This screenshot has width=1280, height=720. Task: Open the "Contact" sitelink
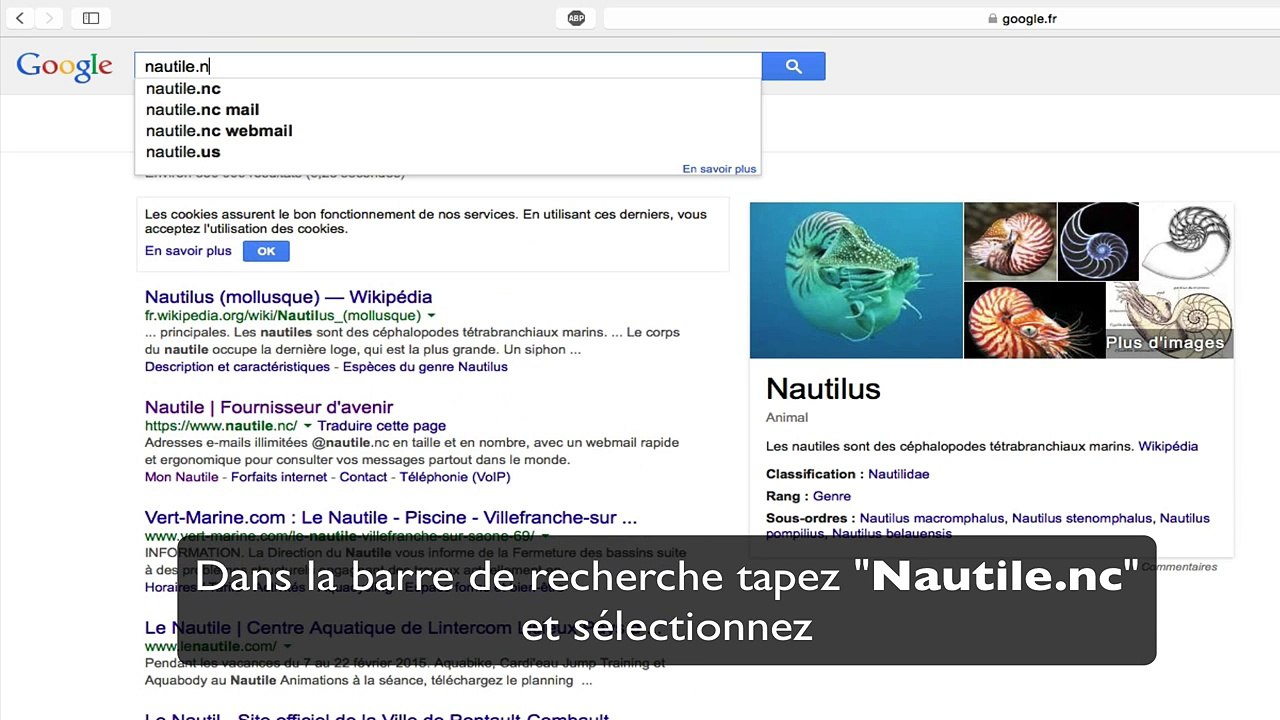[x=363, y=477]
